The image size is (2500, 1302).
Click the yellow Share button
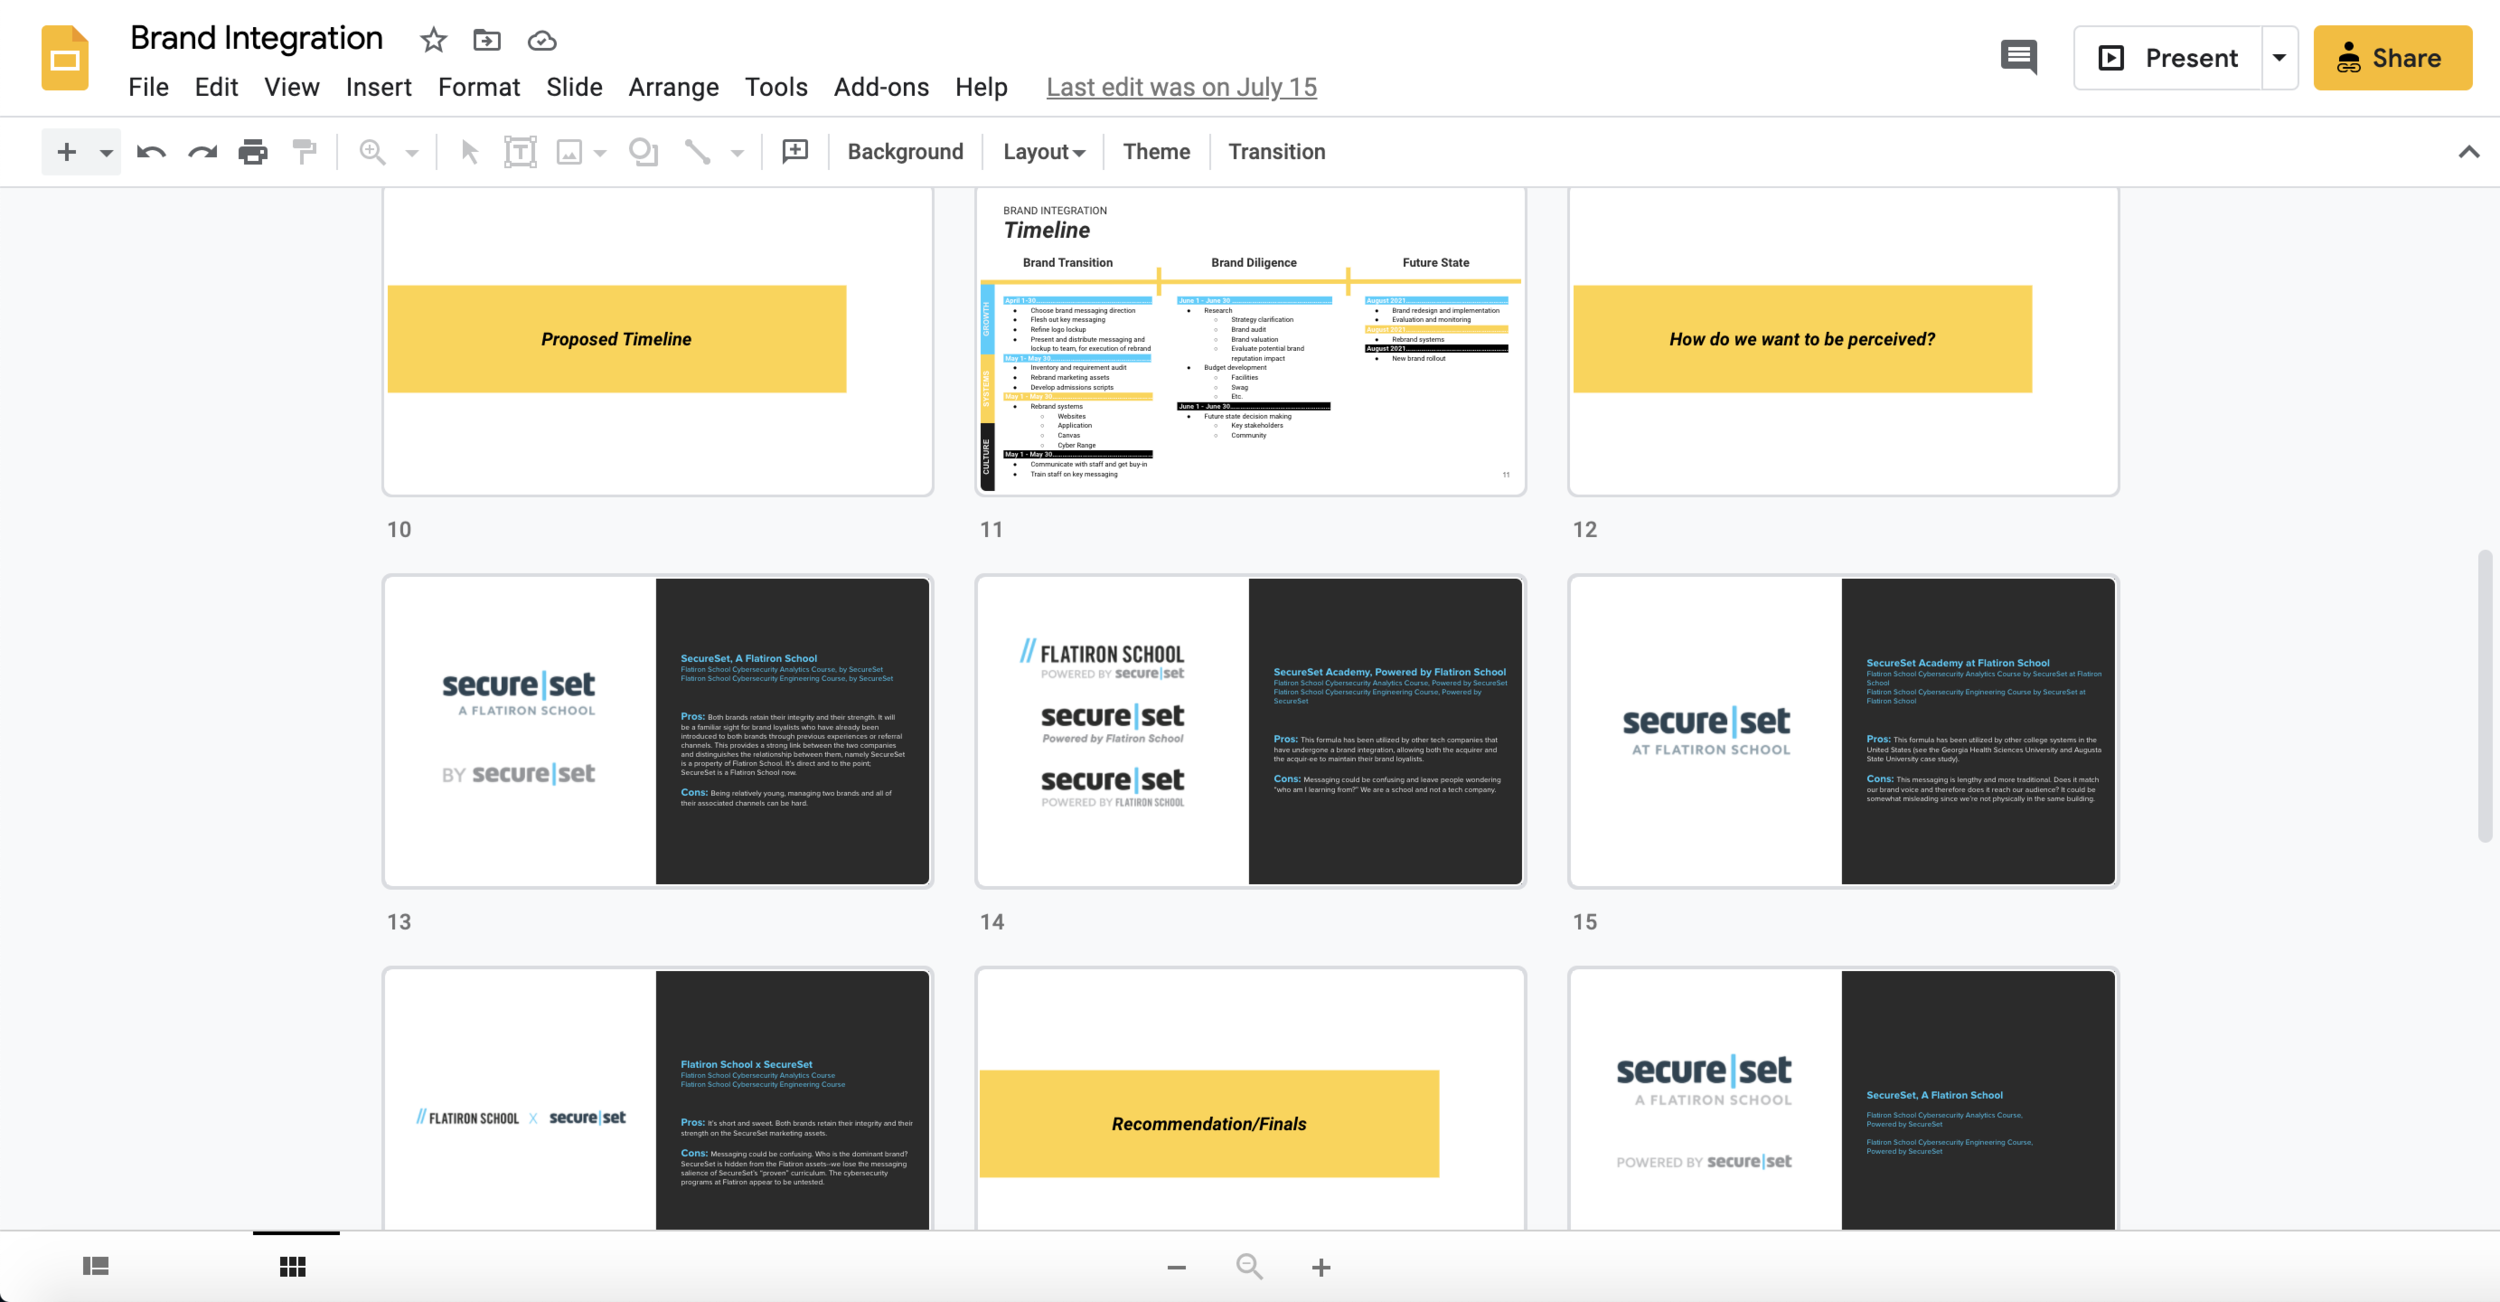point(2392,58)
